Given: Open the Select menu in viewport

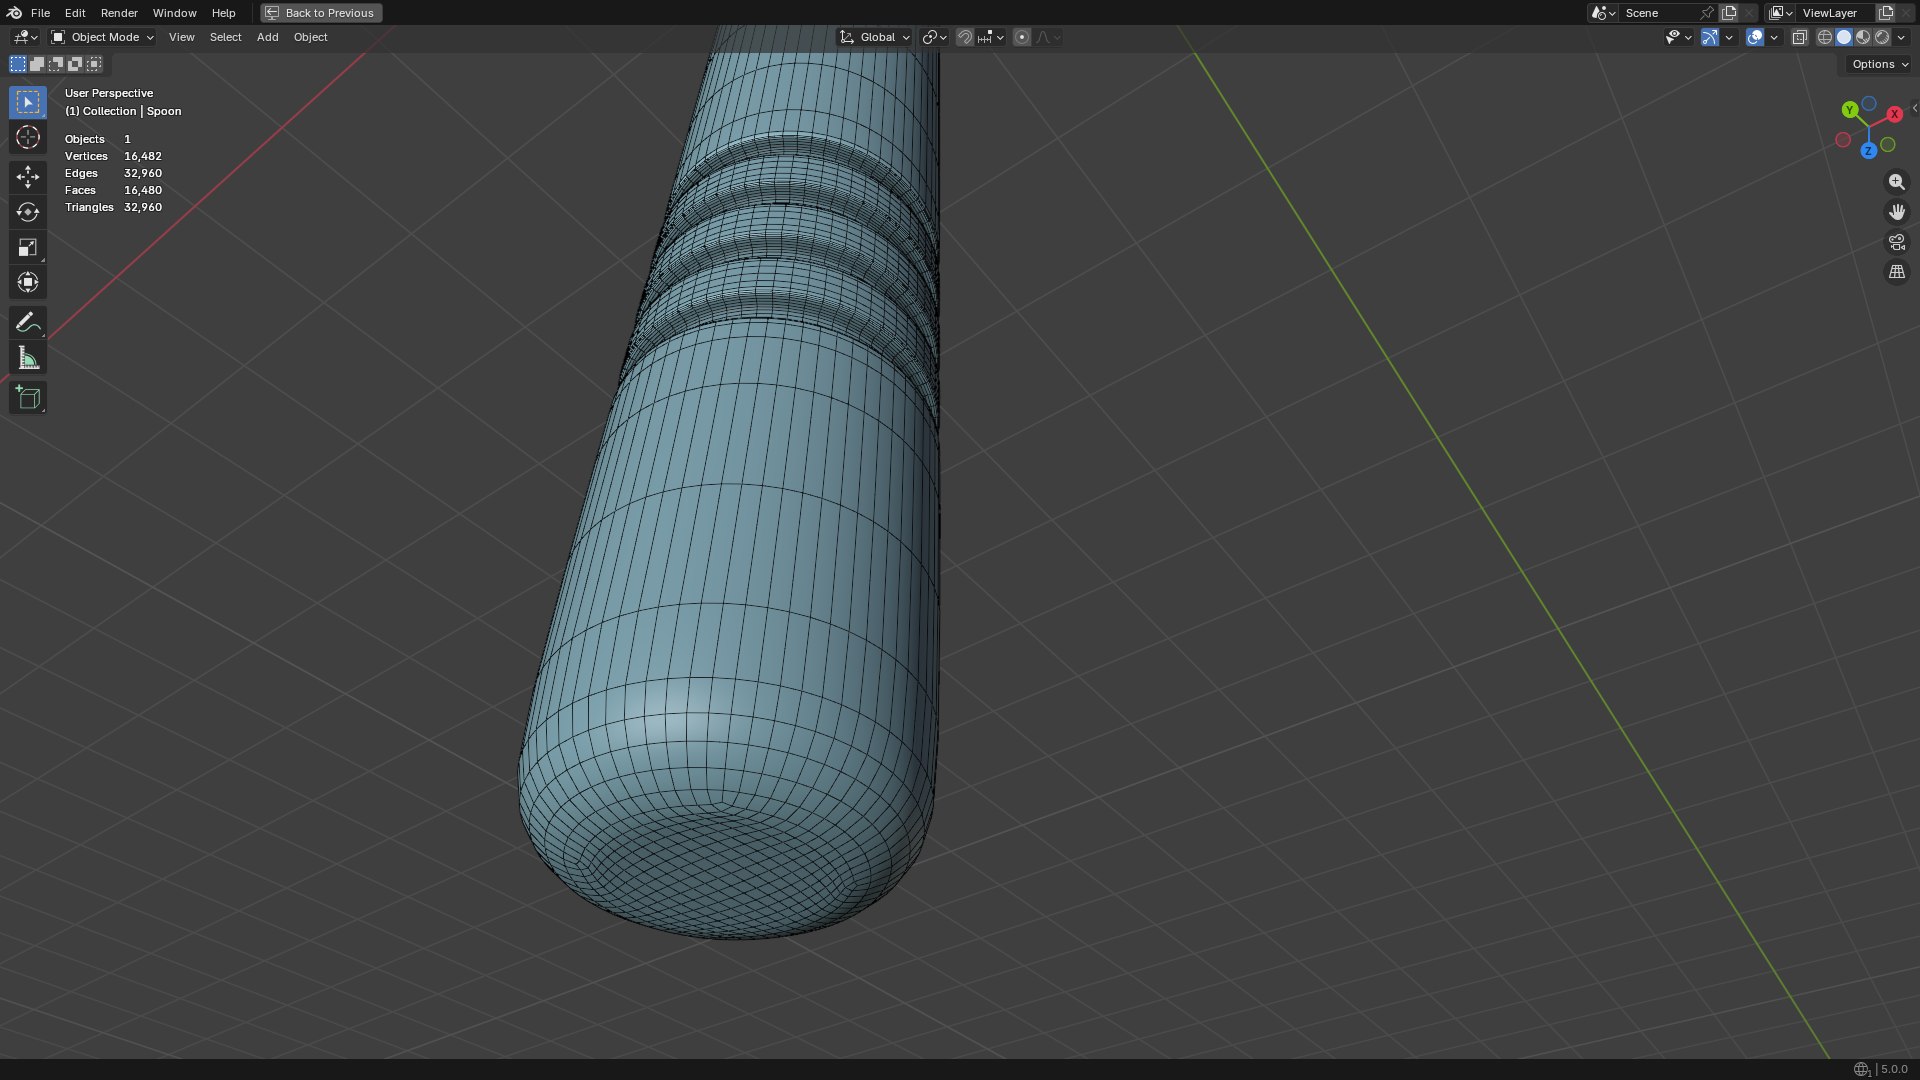Looking at the screenshot, I should pyautogui.click(x=225, y=37).
